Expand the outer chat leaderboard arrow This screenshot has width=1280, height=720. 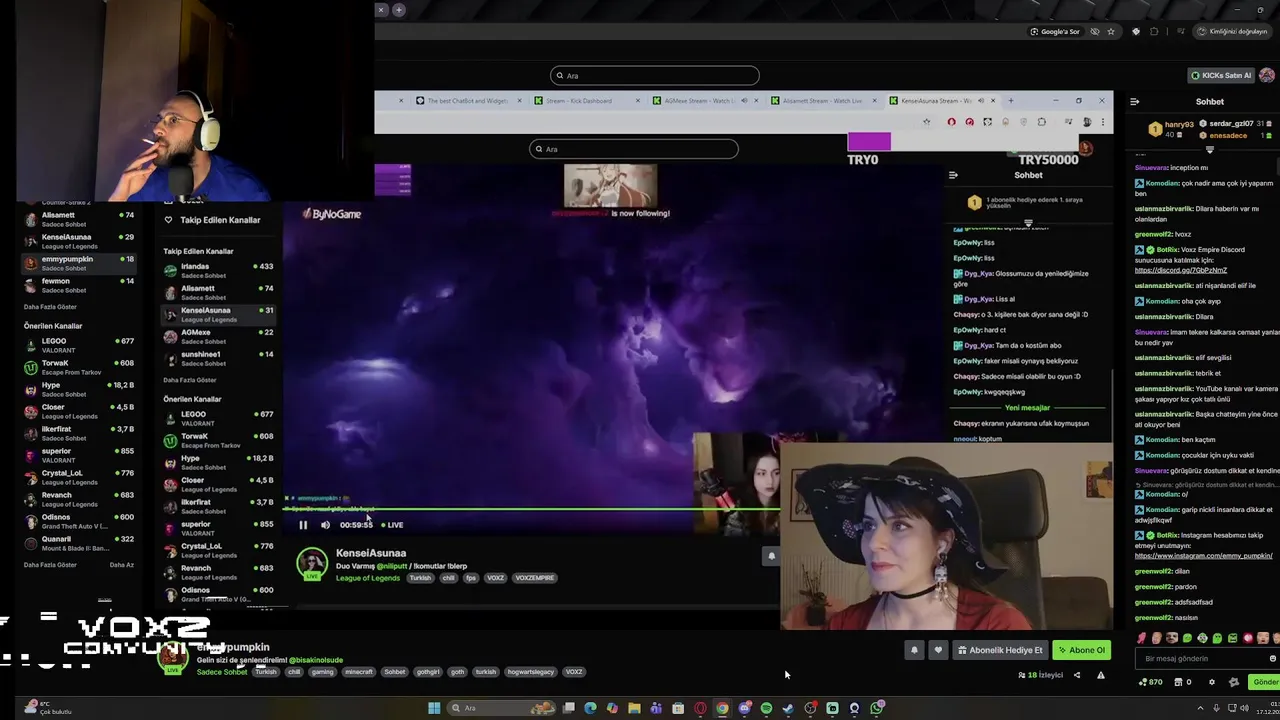tap(1209, 149)
